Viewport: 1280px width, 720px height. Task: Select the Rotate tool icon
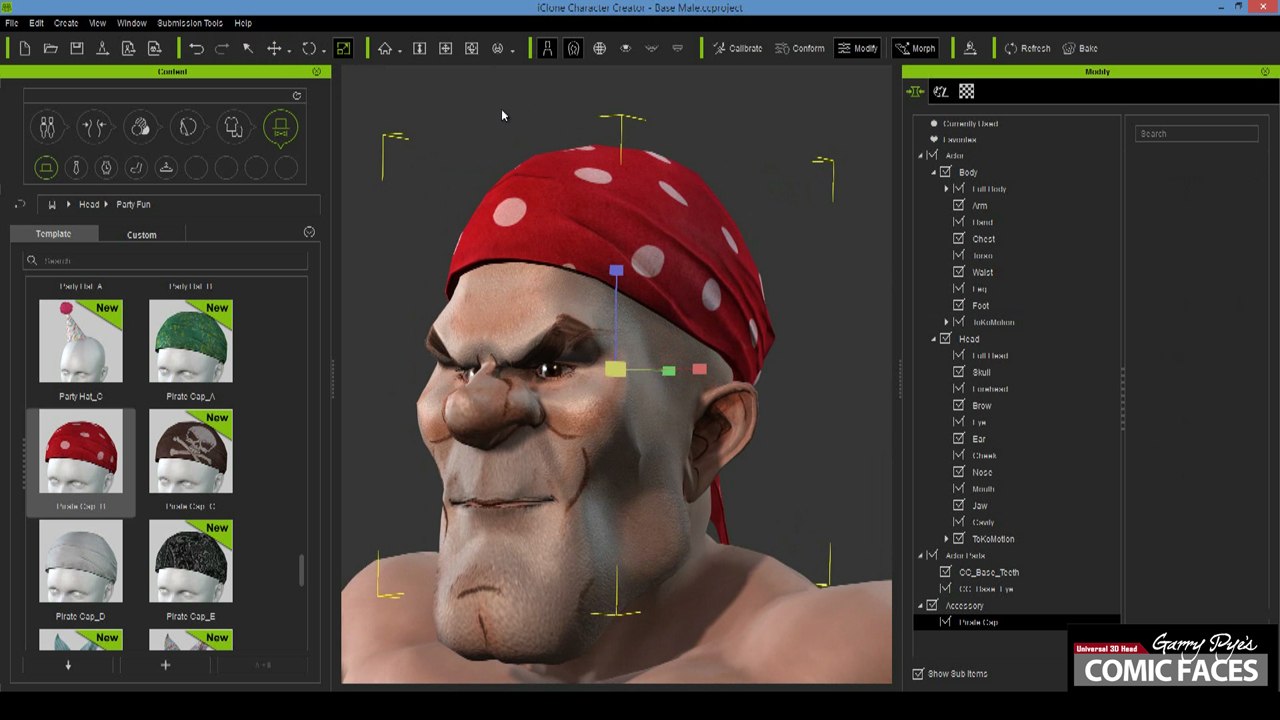pyautogui.click(x=309, y=48)
